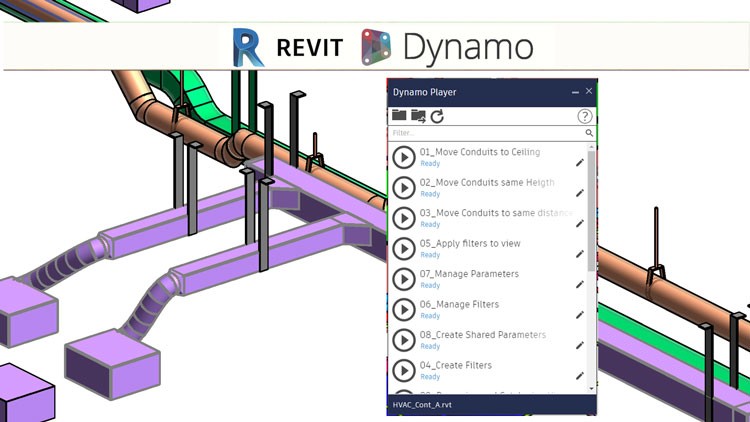Edit 03_Move Conduits to same distance inputs
This screenshot has width=750, height=422.
pyautogui.click(x=580, y=223)
